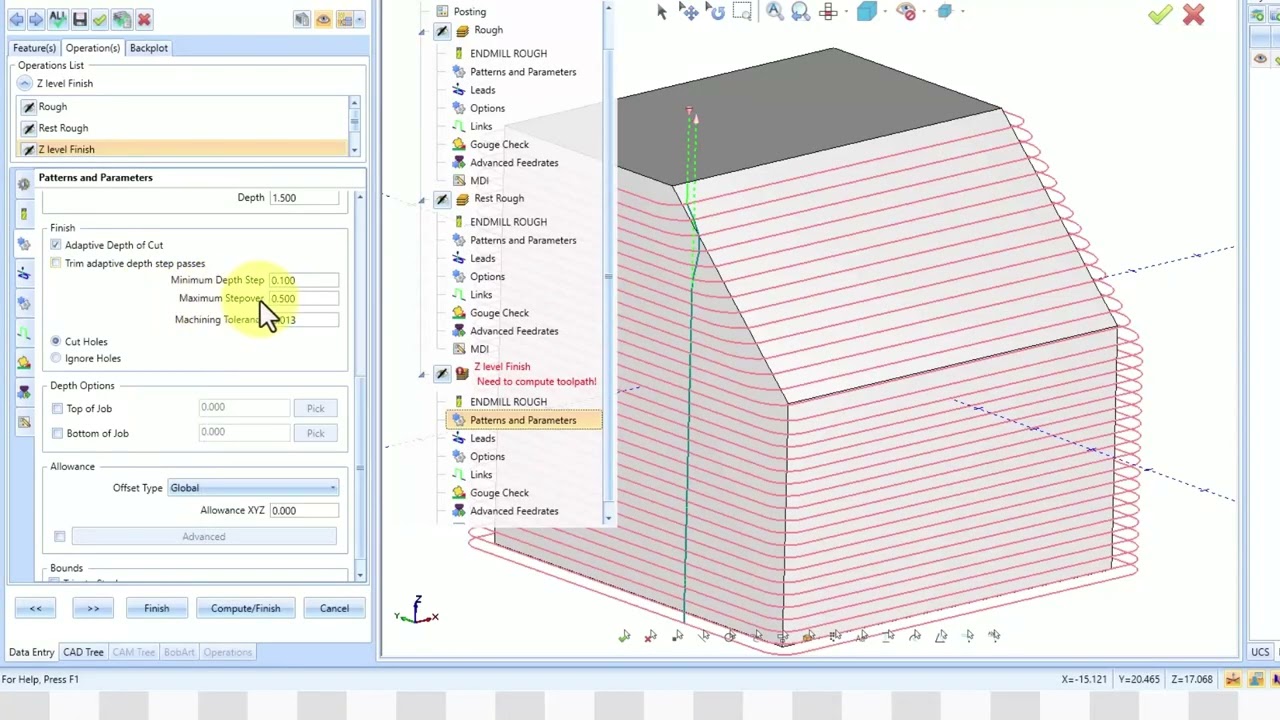
Task: Choose the pointer select tool in viewport toolbar
Action: pyautogui.click(x=661, y=12)
